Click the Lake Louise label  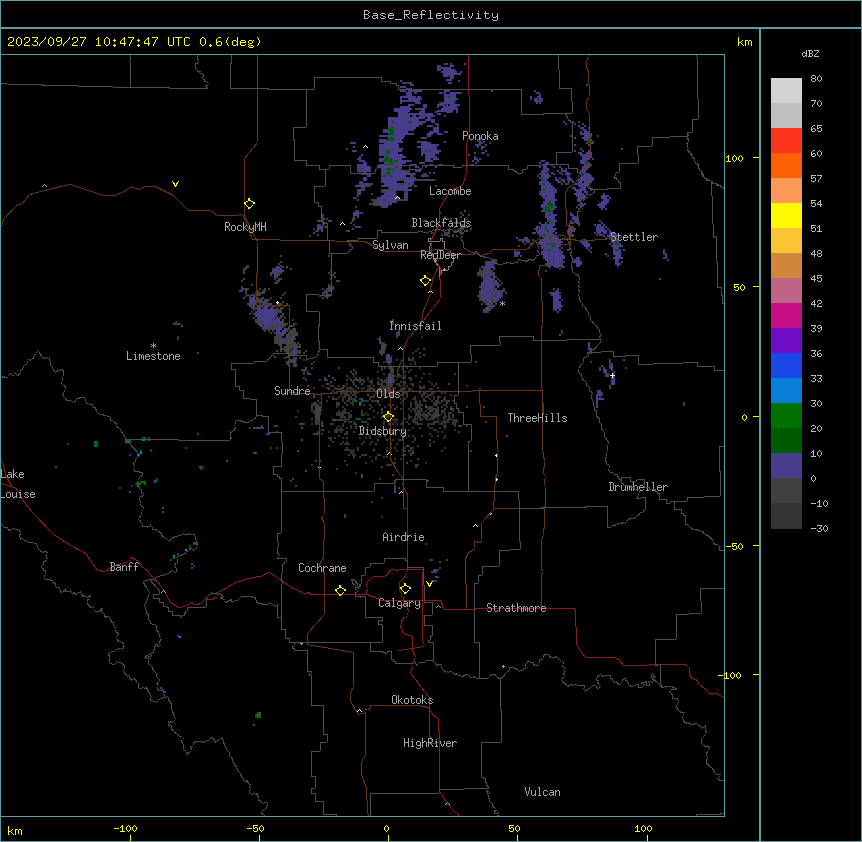click(x=18, y=484)
